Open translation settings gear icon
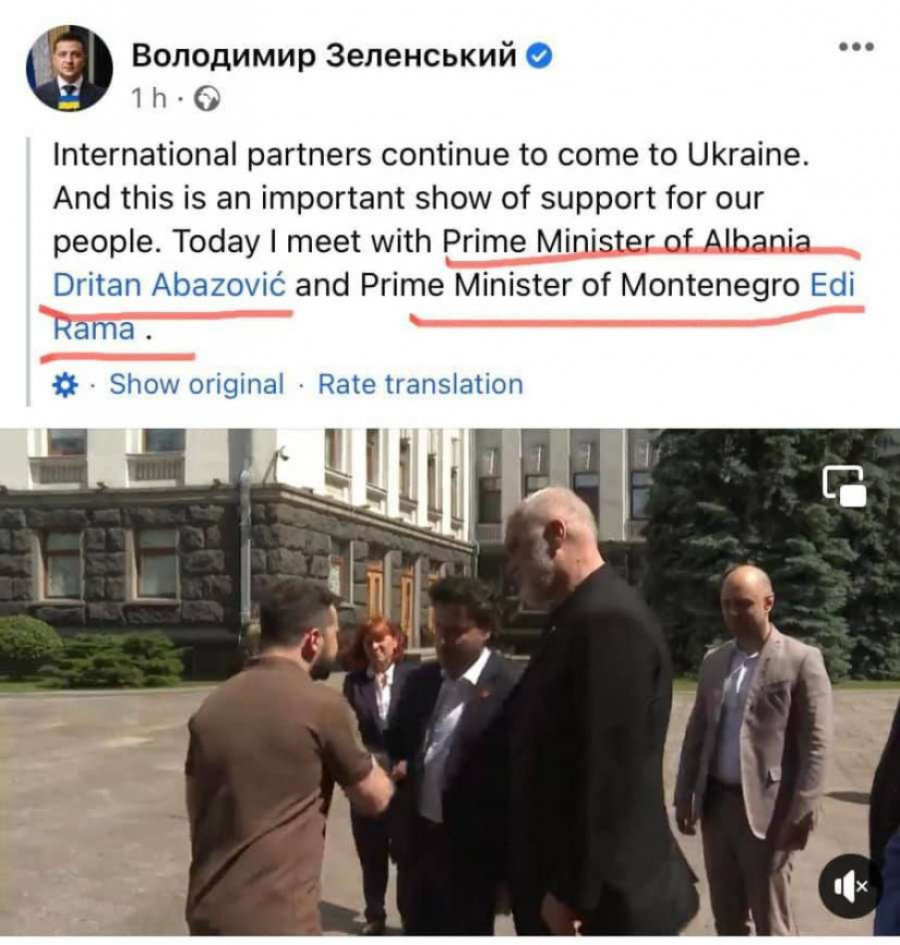Viewport: 900px width, 945px height. [x=65, y=385]
